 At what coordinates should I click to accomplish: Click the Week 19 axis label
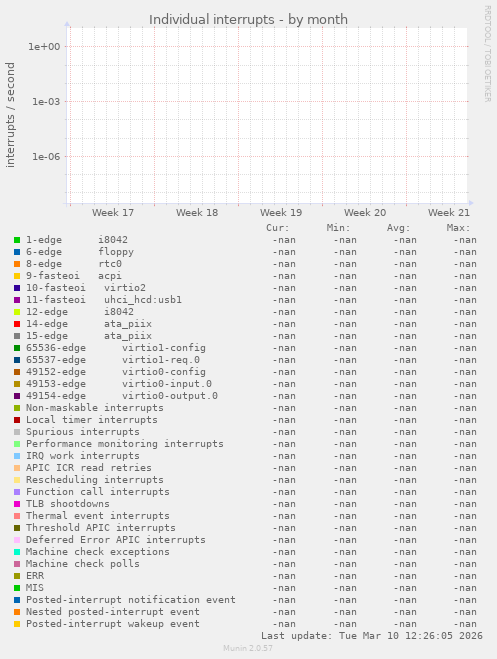(x=281, y=213)
